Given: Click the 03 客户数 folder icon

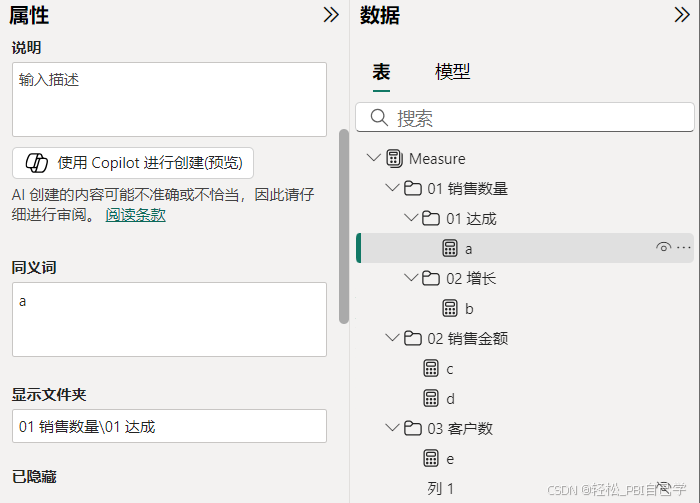Looking at the screenshot, I should tap(412, 428).
